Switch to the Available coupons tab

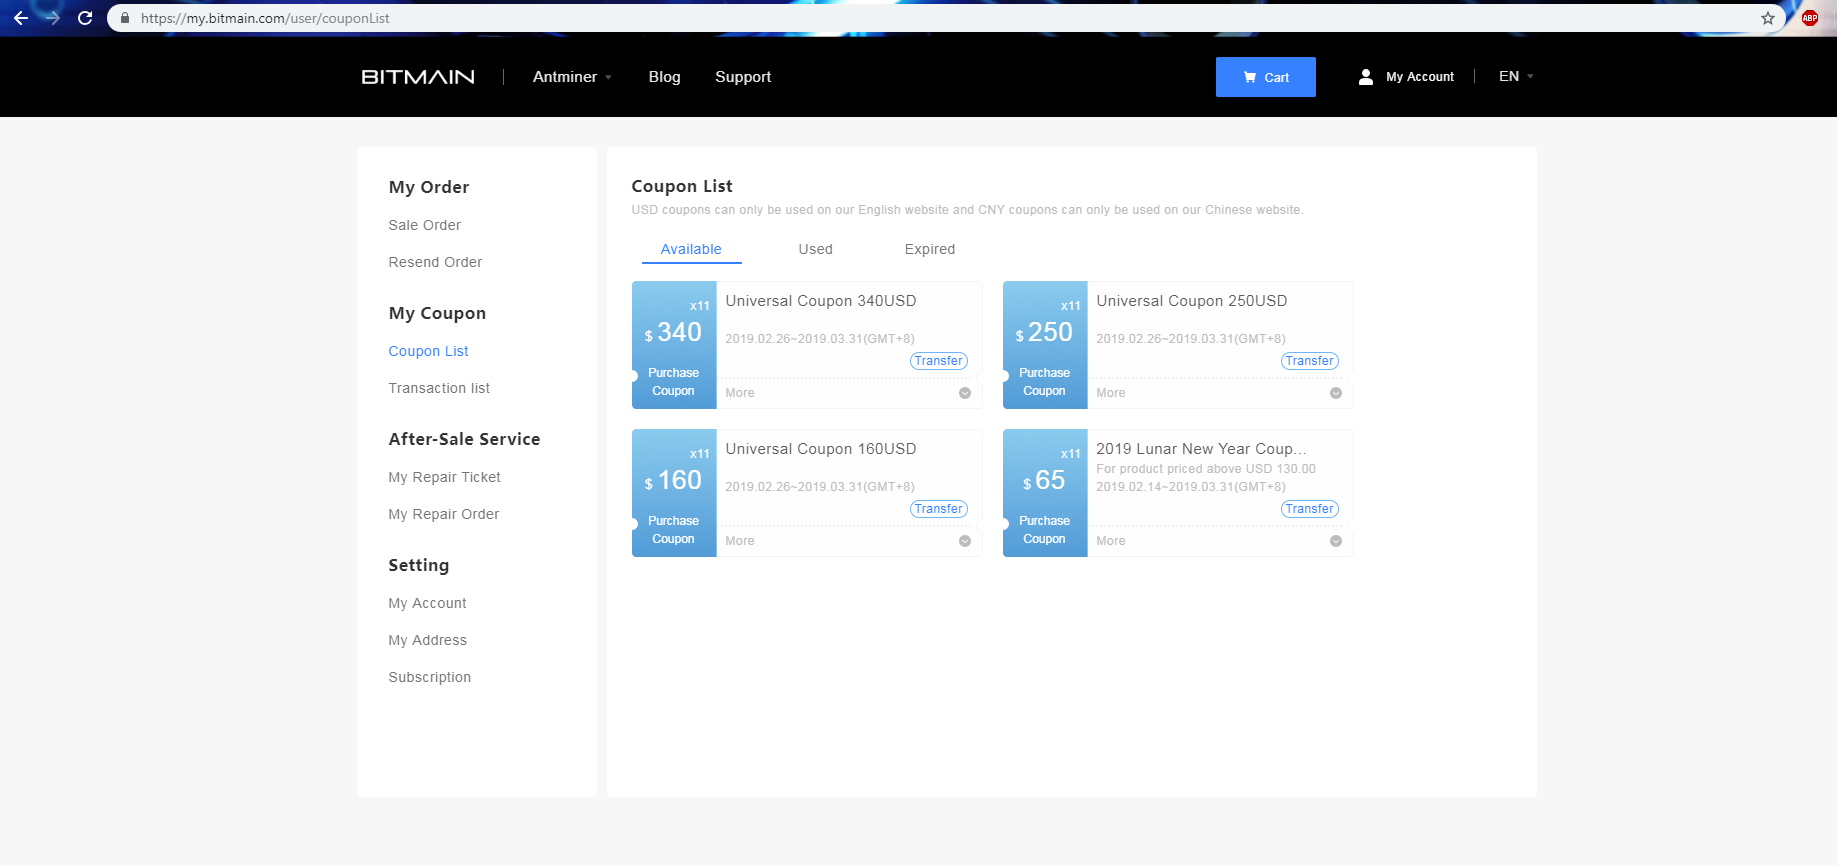pos(691,249)
